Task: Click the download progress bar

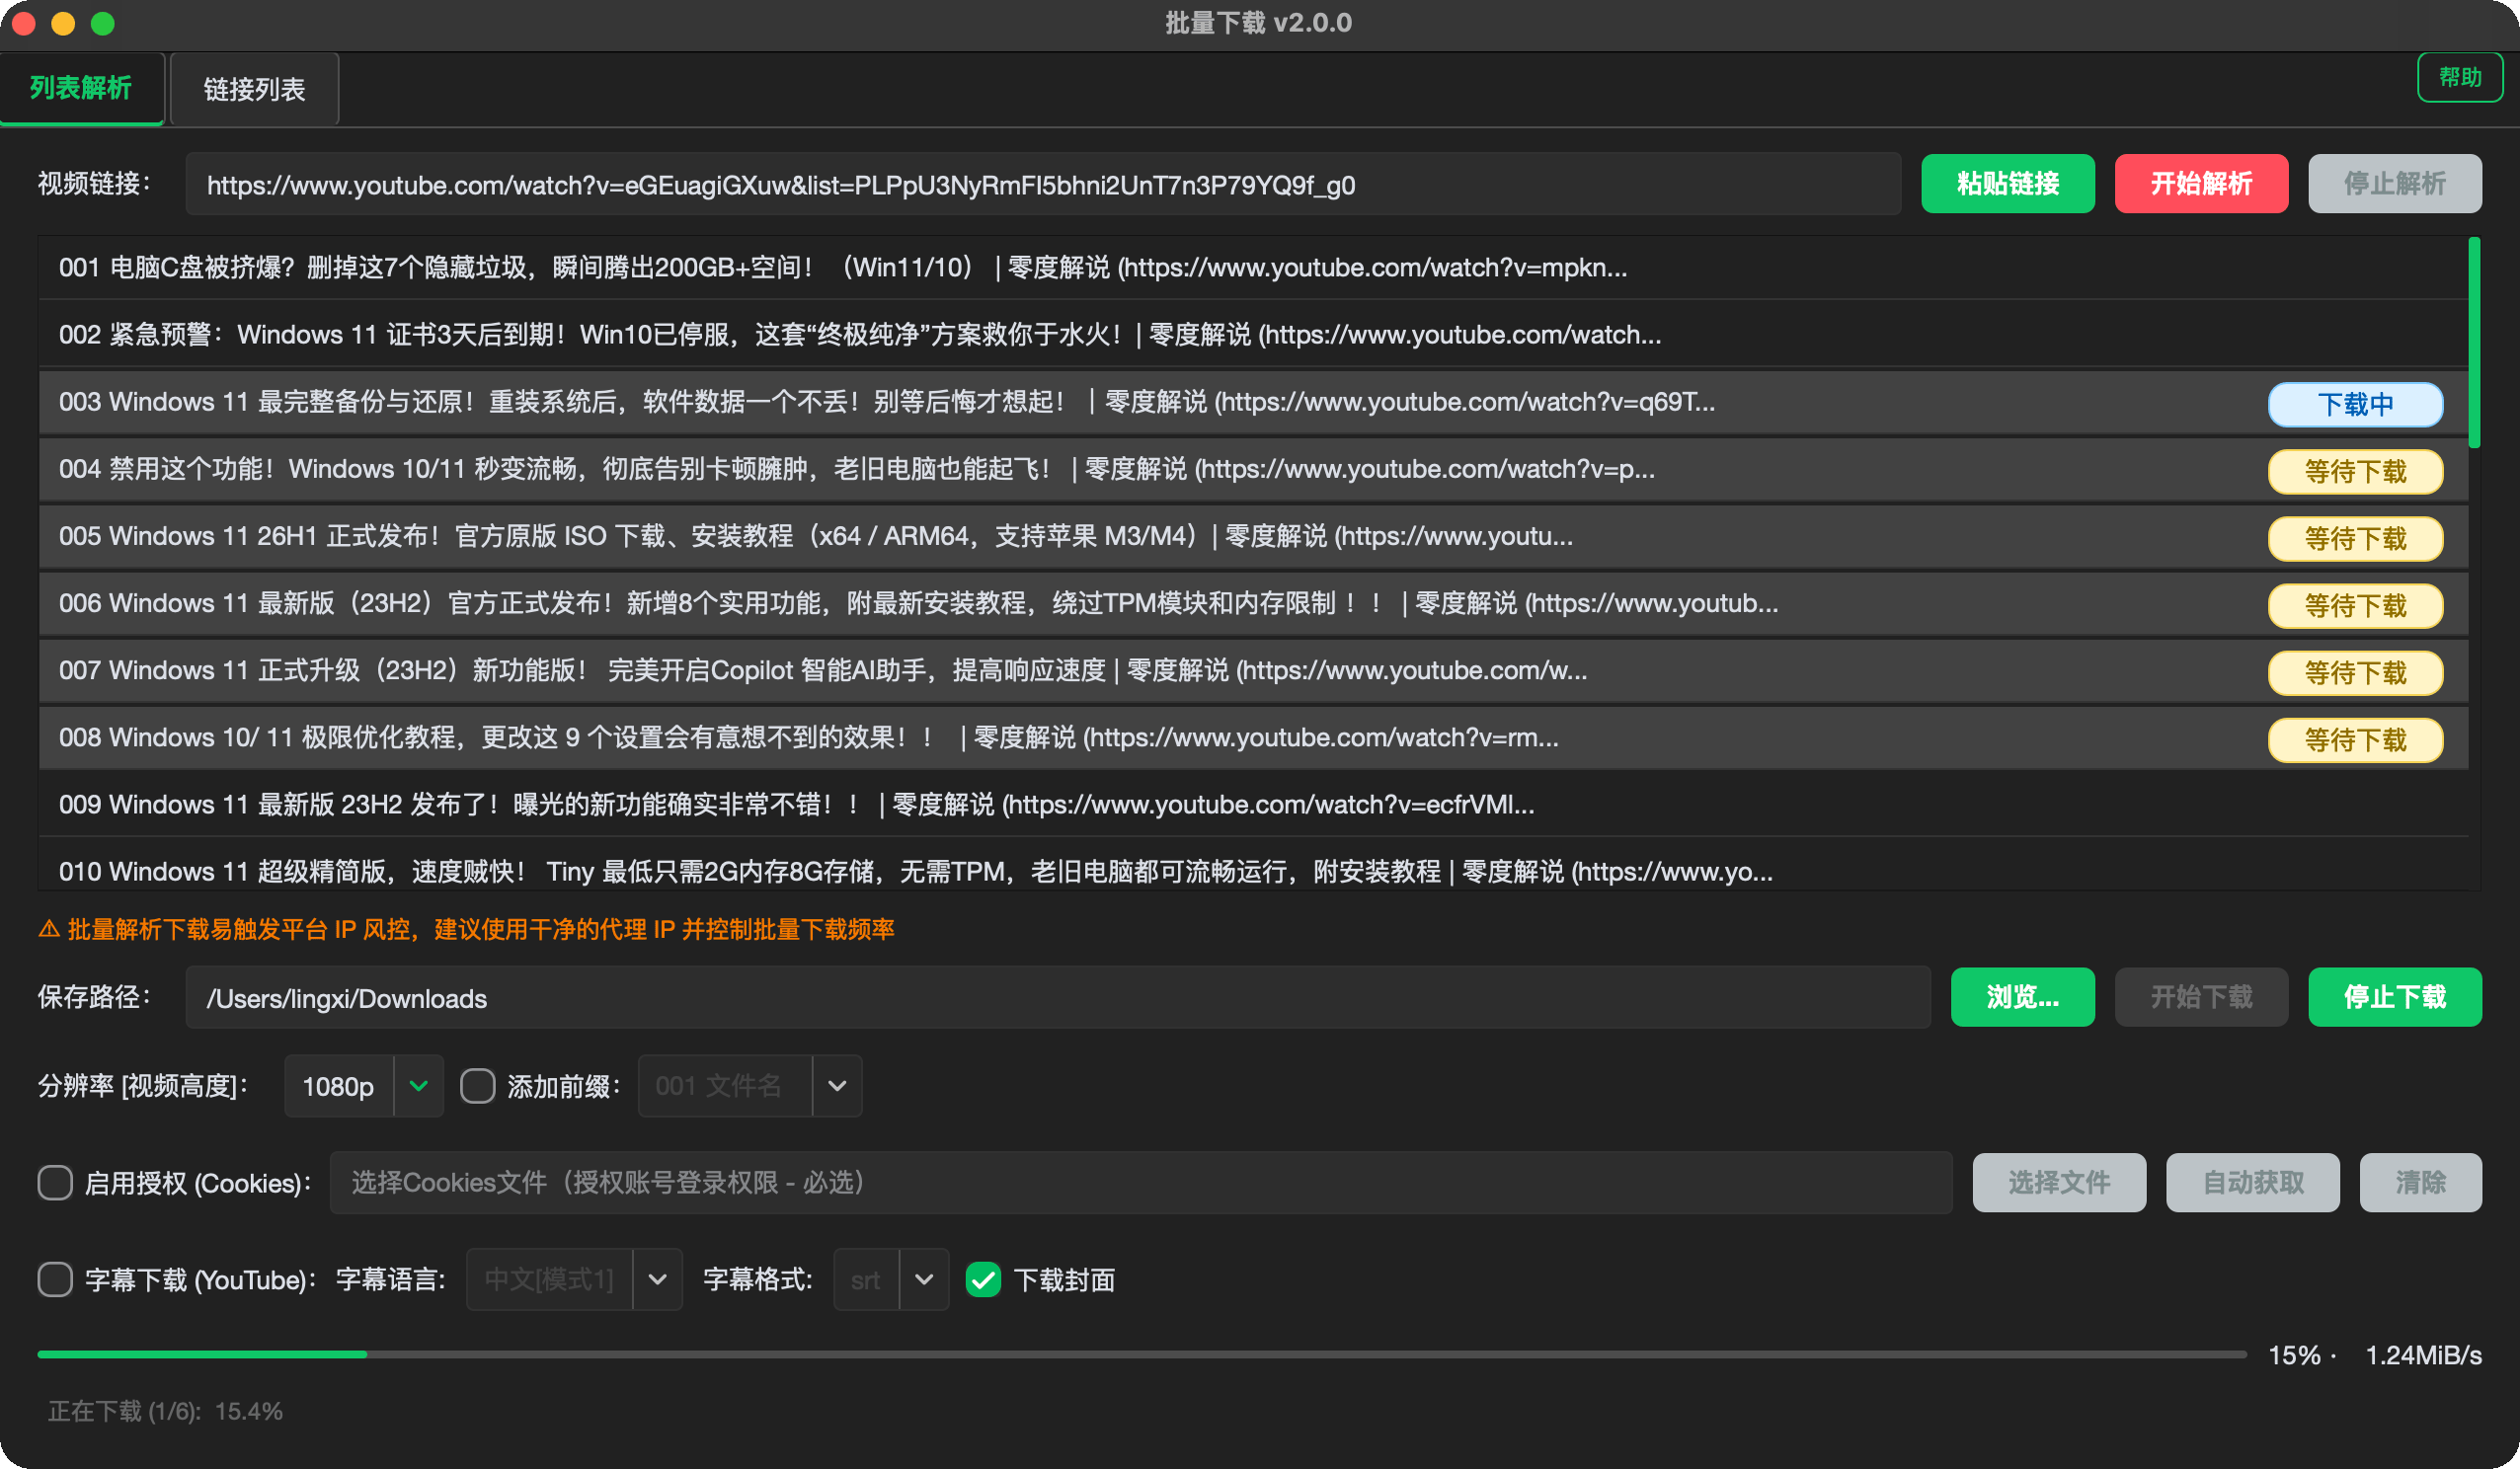Action: pos(1141,1354)
